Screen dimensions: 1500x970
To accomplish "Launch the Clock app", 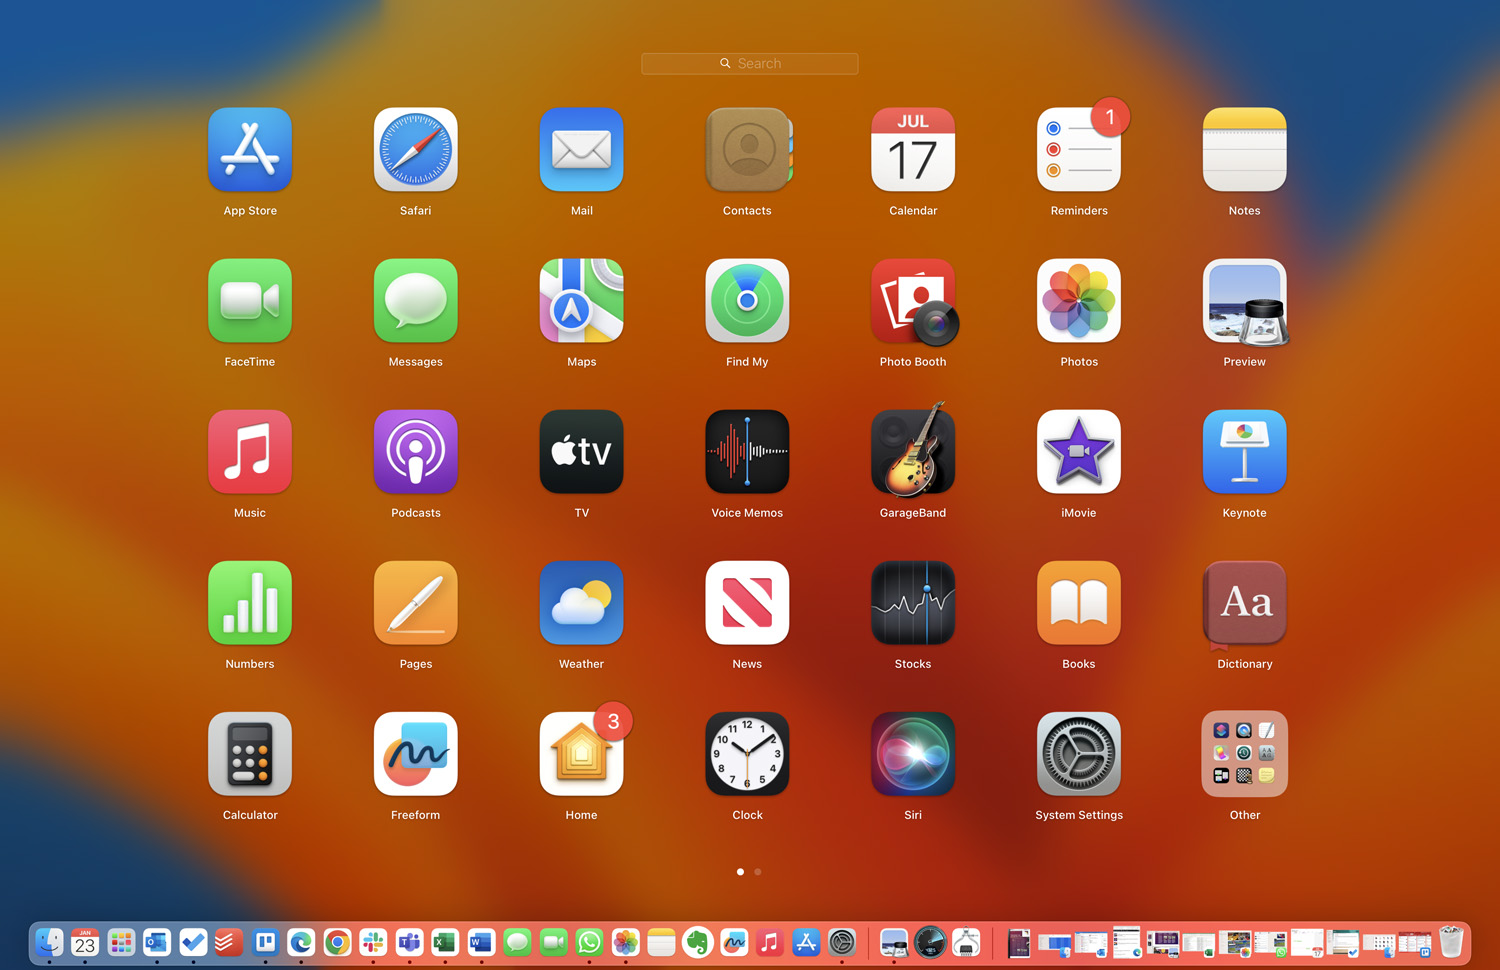I will click(x=747, y=754).
